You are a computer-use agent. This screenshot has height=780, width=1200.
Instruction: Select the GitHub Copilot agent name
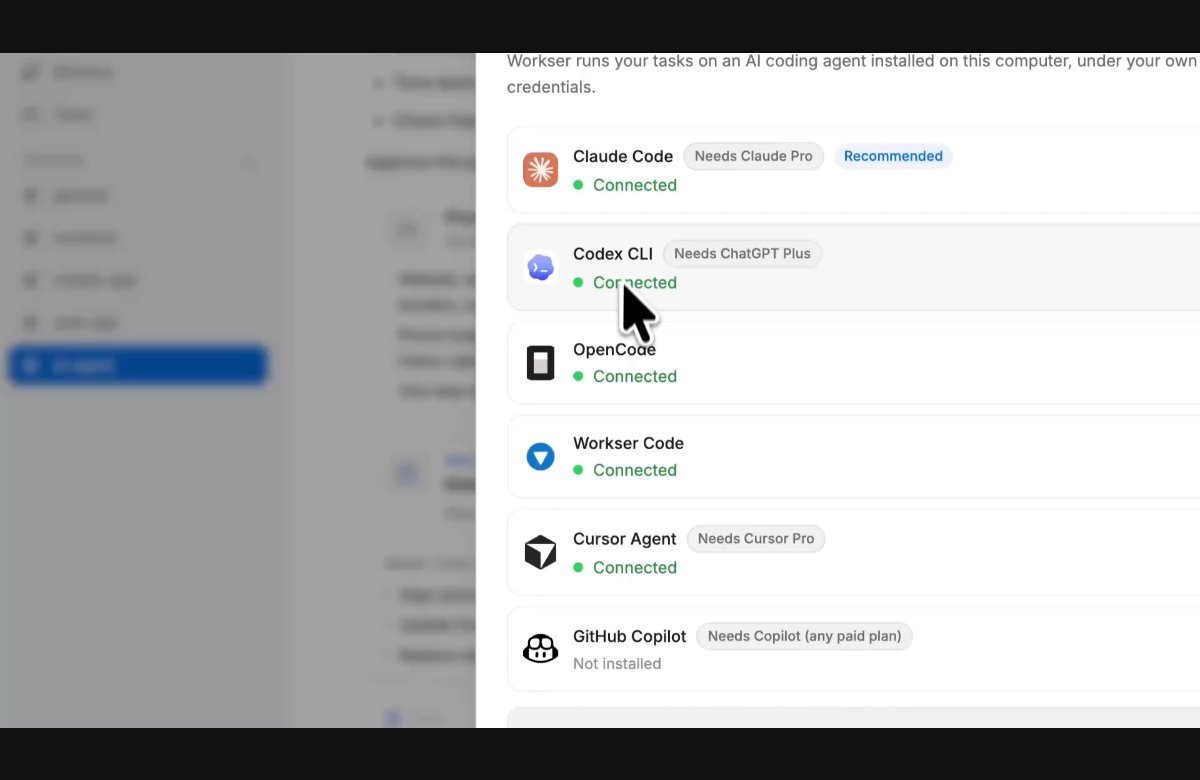click(630, 636)
